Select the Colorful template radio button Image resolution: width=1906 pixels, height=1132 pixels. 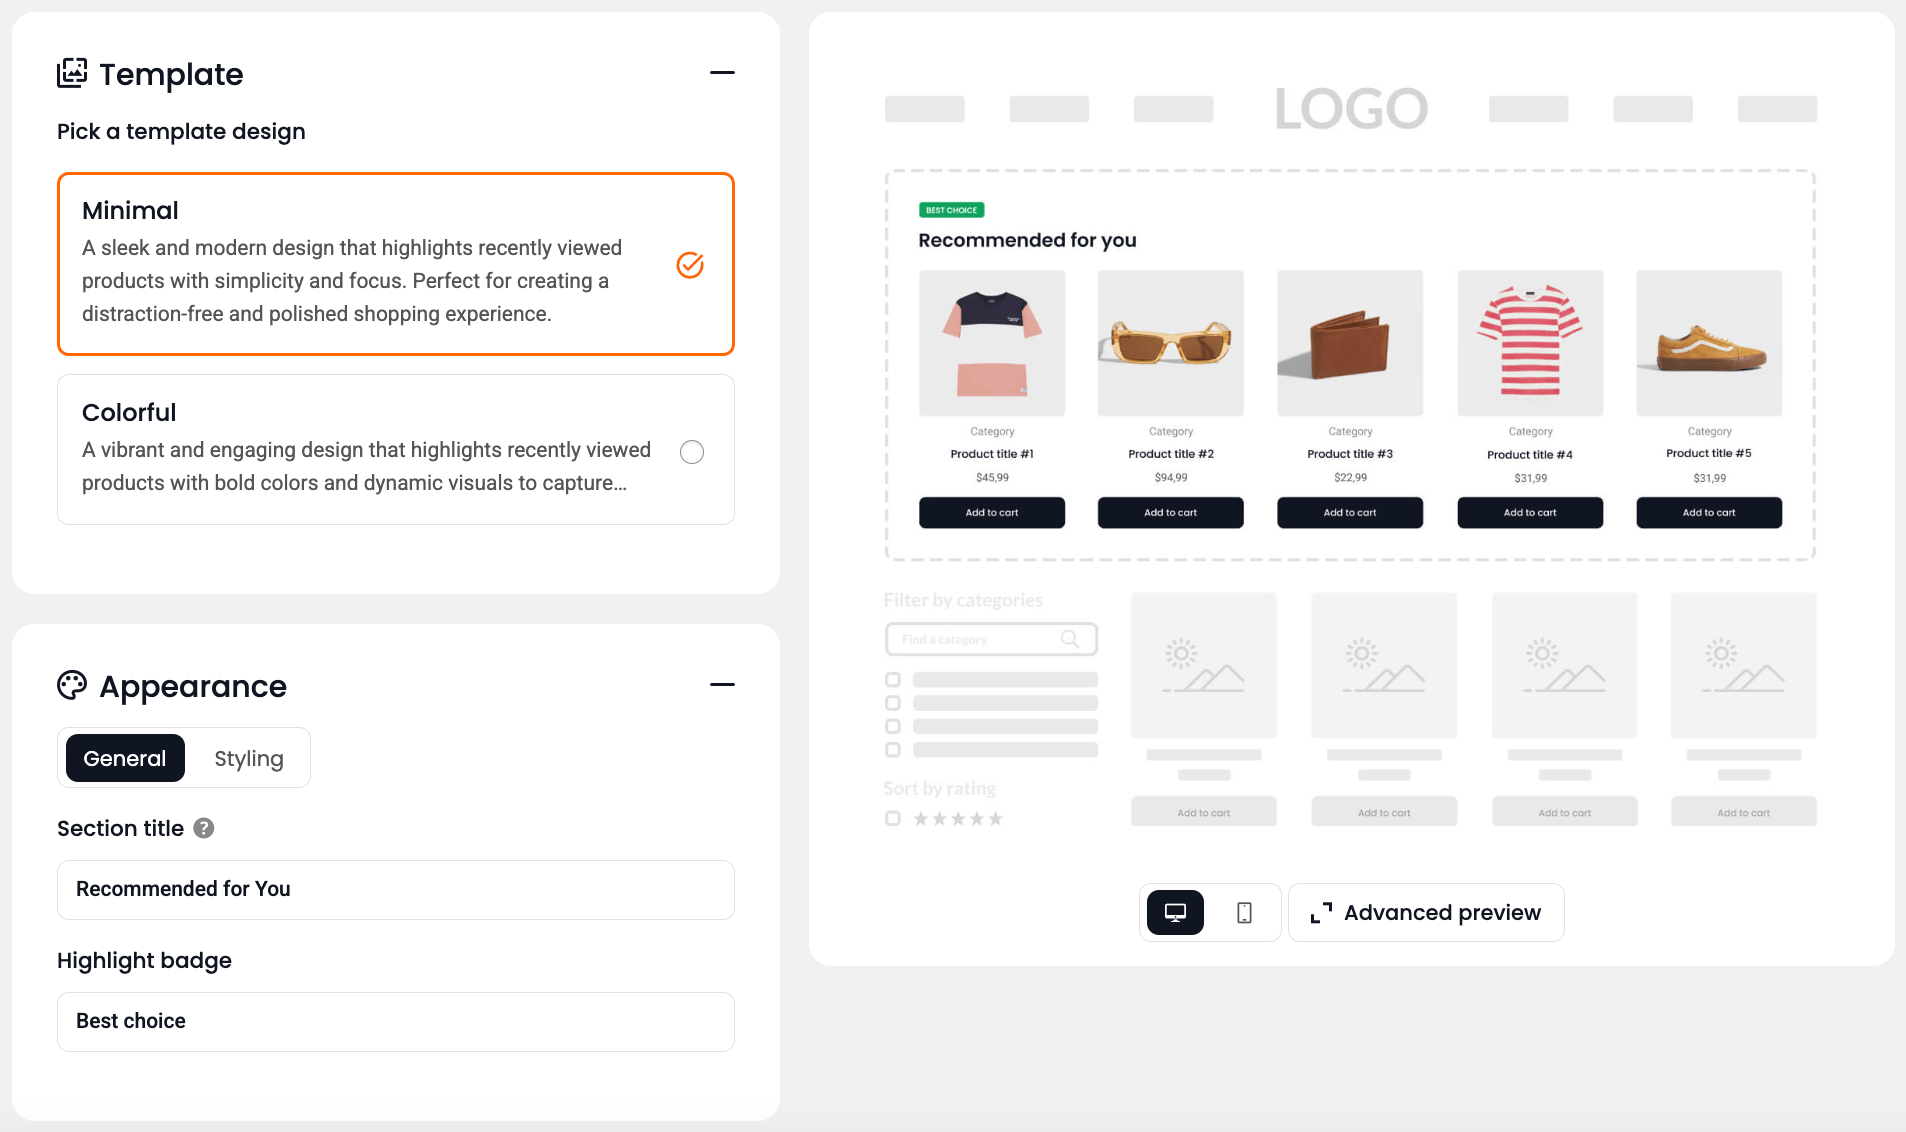[692, 452]
